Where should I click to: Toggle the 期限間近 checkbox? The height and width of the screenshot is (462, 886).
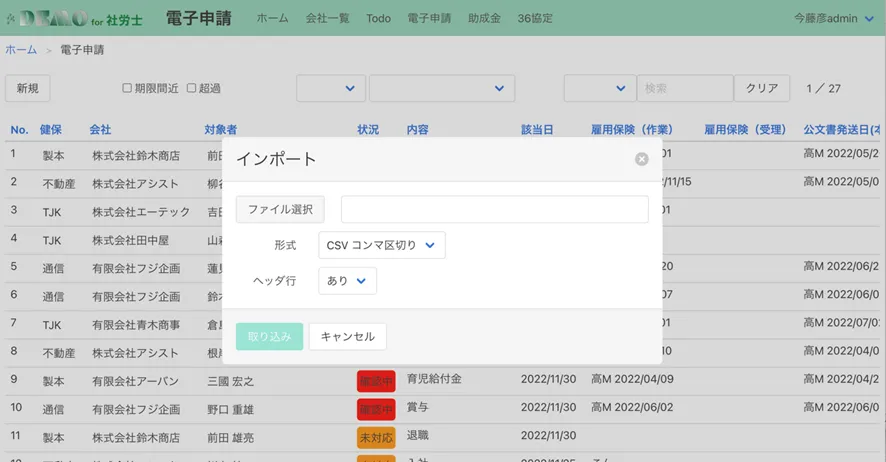(127, 88)
